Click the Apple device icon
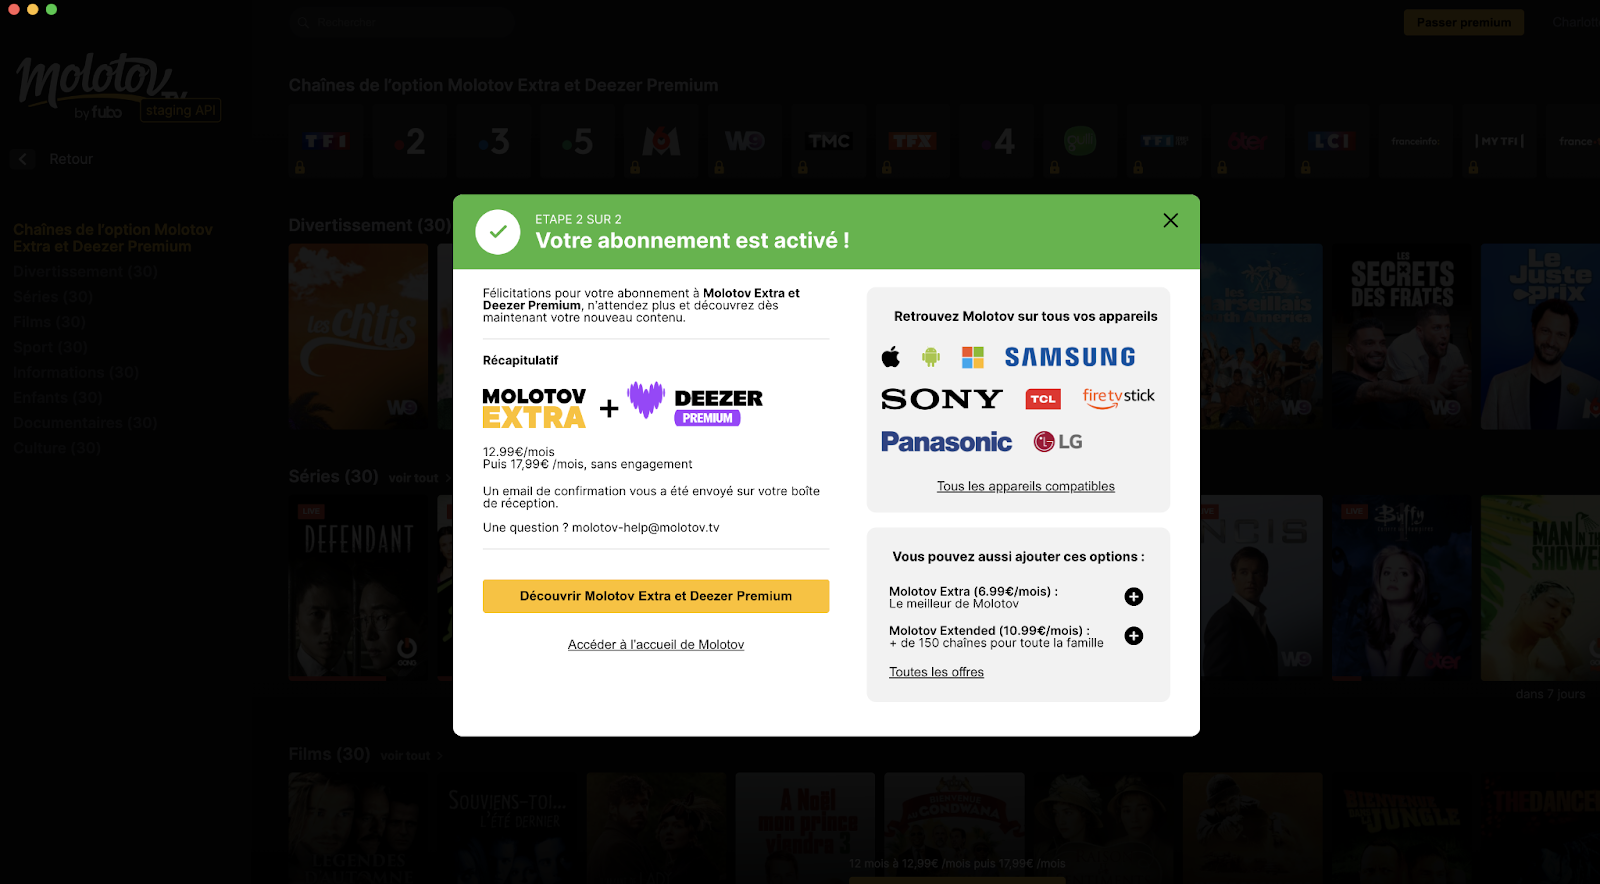This screenshot has width=1600, height=884. click(x=890, y=357)
